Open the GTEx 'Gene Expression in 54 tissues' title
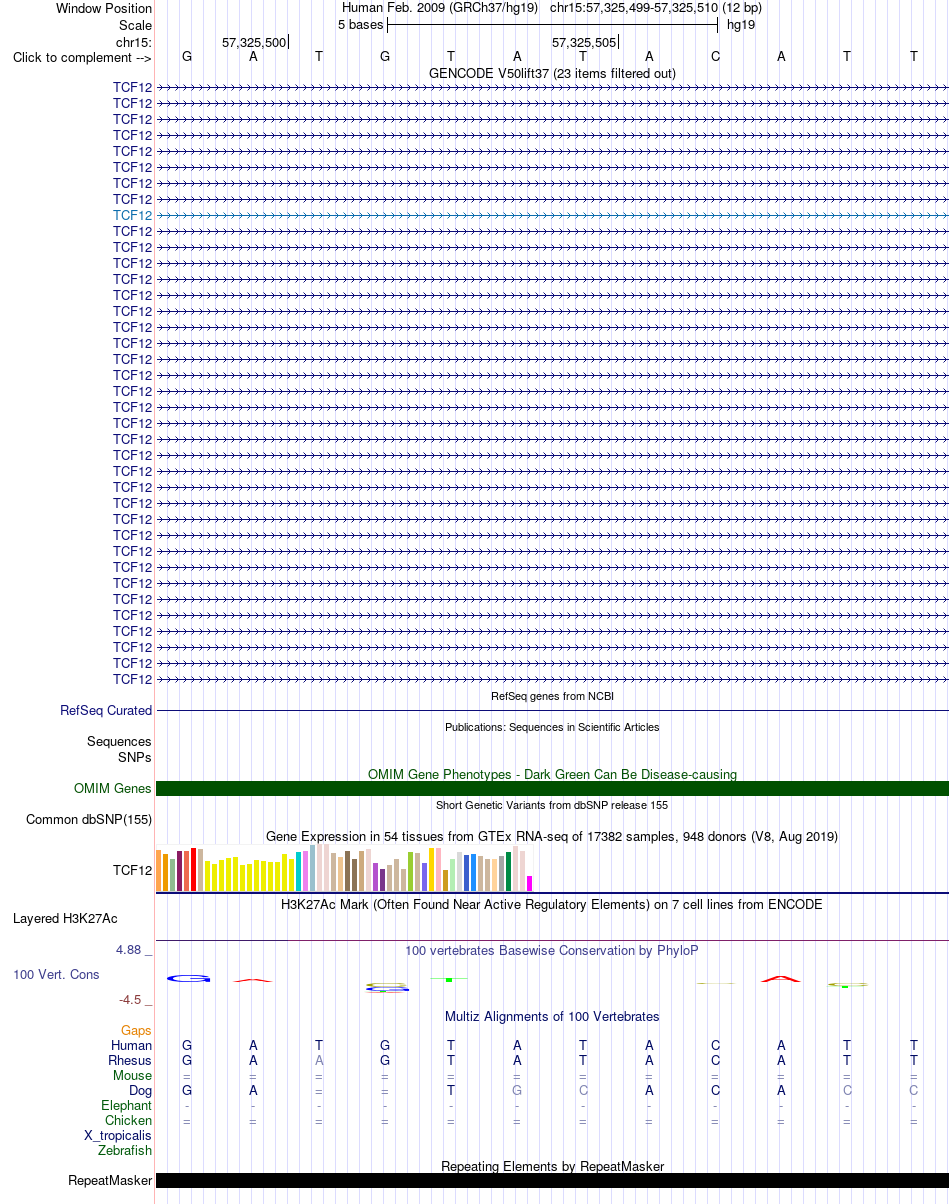The width and height of the screenshot is (950, 1204). point(552,836)
